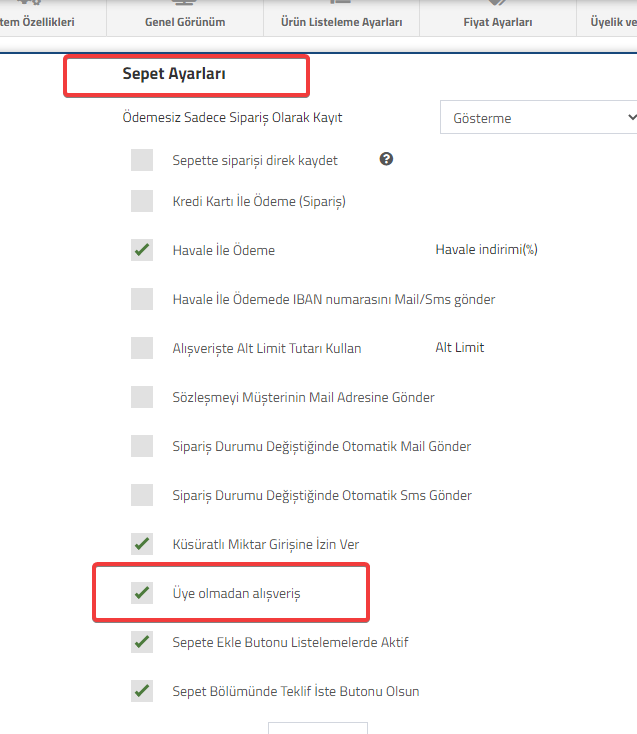
Task: Uncheck Sepet Bölümünde Teklif İste Butonu Olsun
Action: [142, 691]
